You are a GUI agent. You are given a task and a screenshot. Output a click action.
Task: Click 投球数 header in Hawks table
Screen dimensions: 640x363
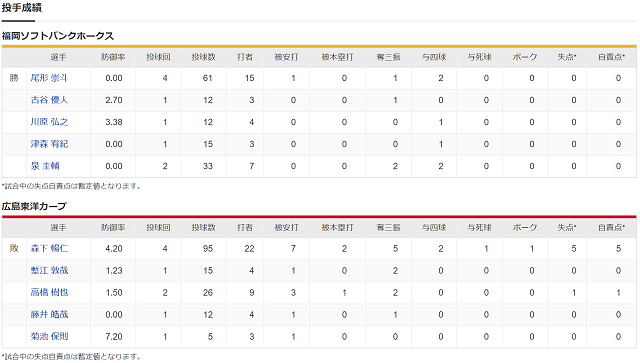[204, 57]
